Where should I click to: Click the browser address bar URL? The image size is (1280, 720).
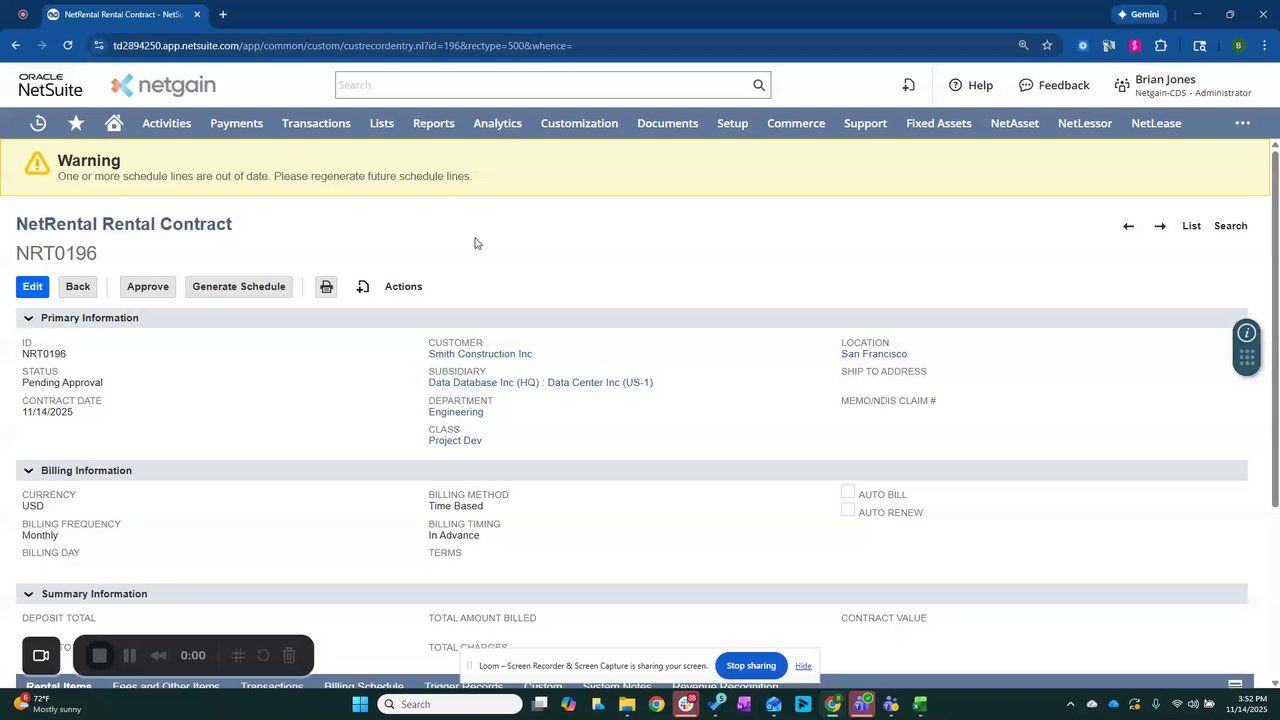click(x=342, y=45)
